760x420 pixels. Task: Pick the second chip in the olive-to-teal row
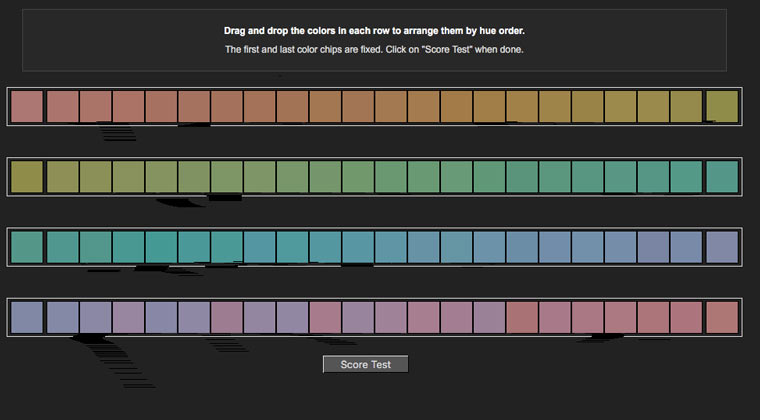pyautogui.click(x=63, y=177)
